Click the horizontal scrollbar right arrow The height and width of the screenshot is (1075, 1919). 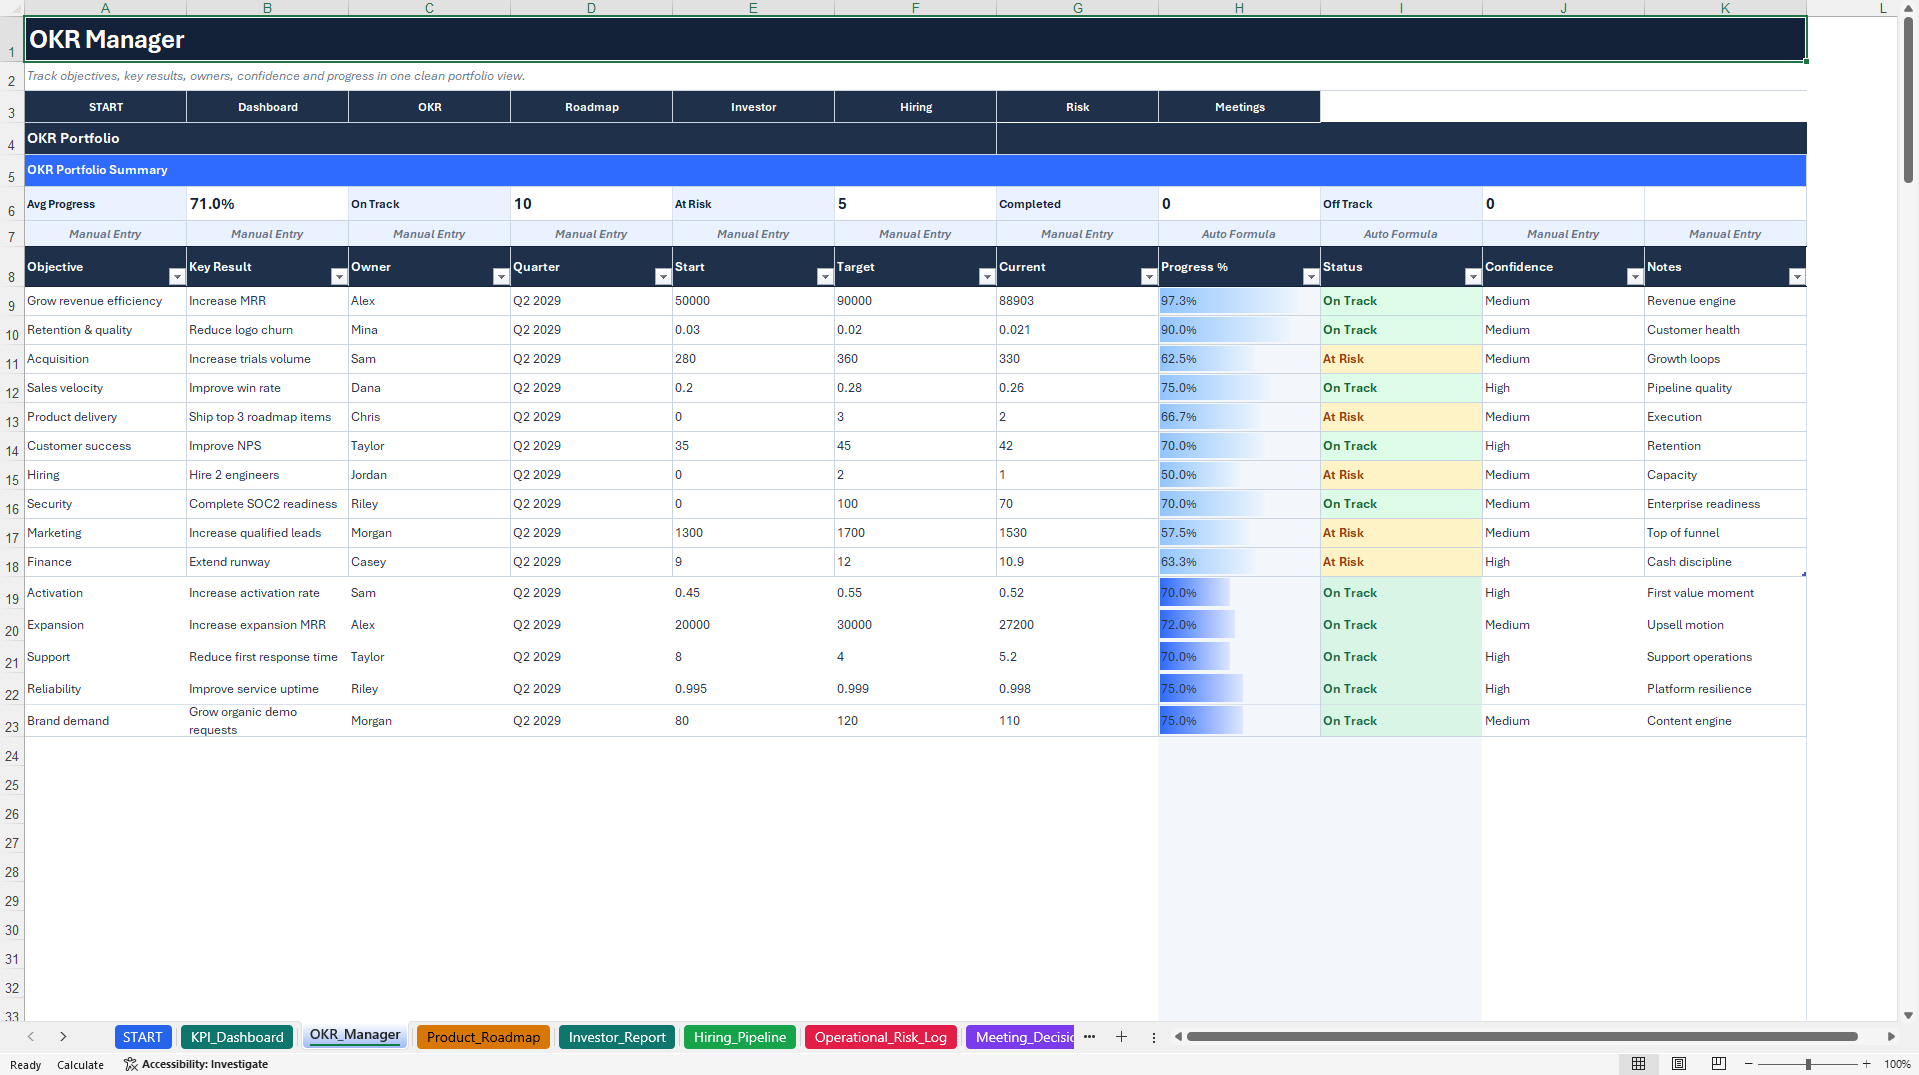1891,1037
